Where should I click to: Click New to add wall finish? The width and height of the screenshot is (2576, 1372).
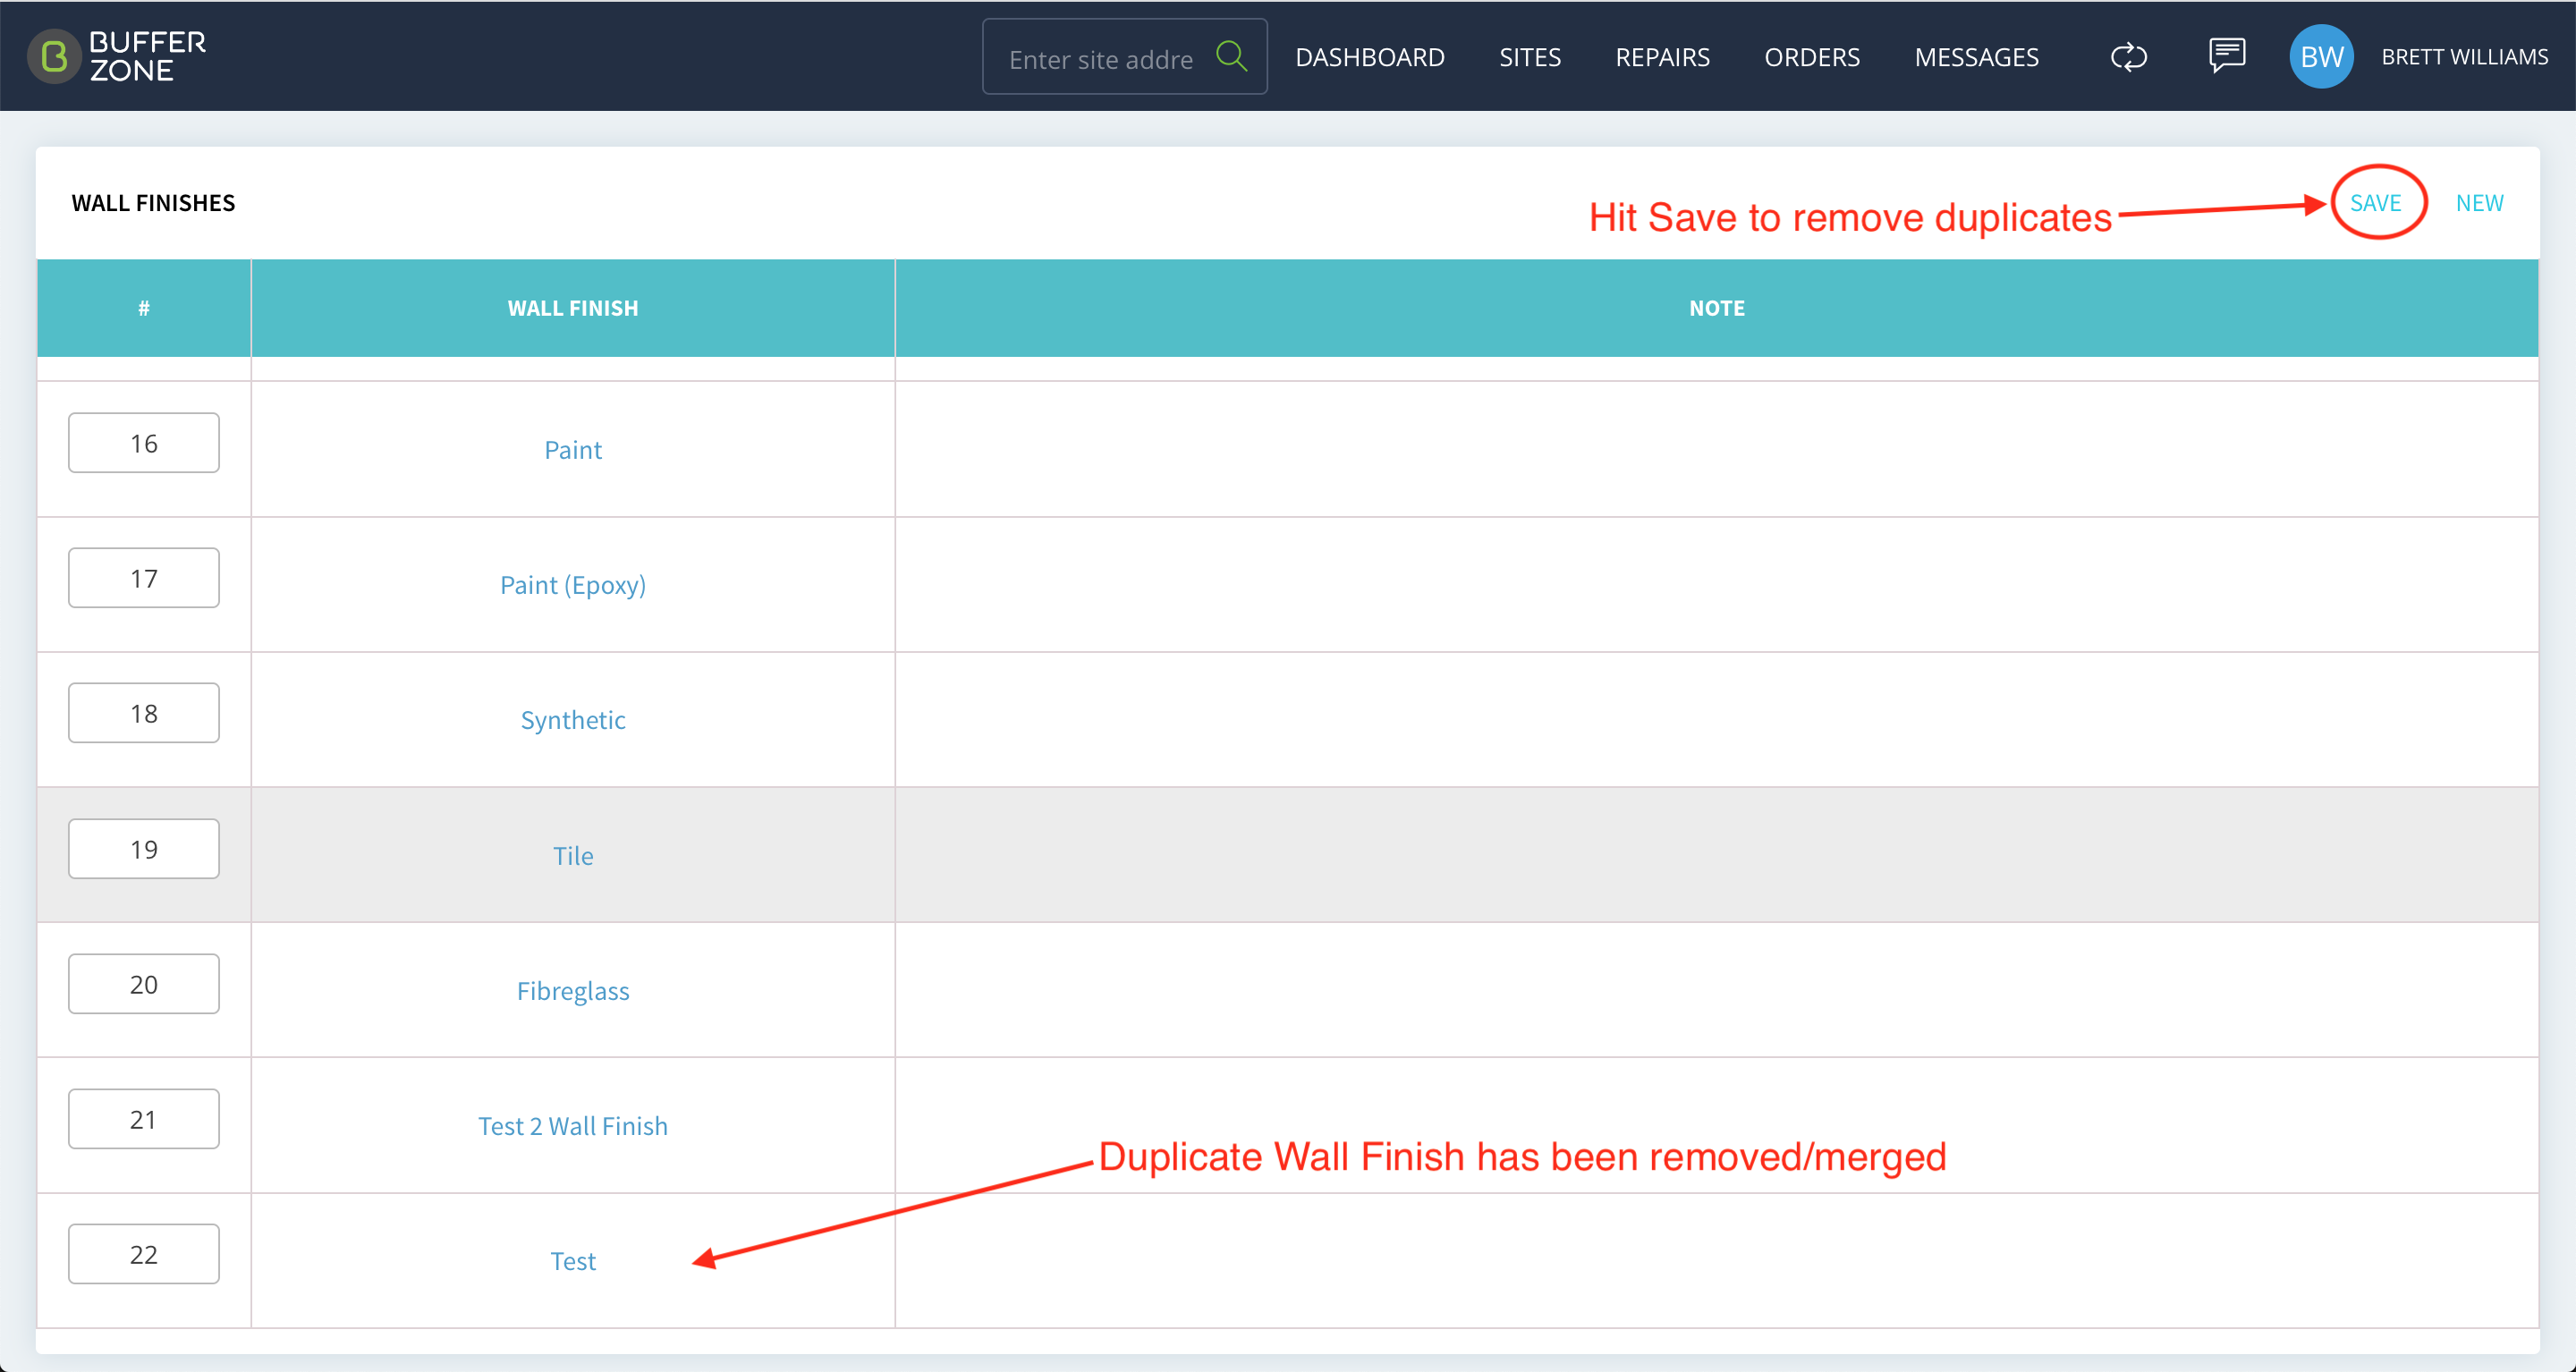[2479, 203]
